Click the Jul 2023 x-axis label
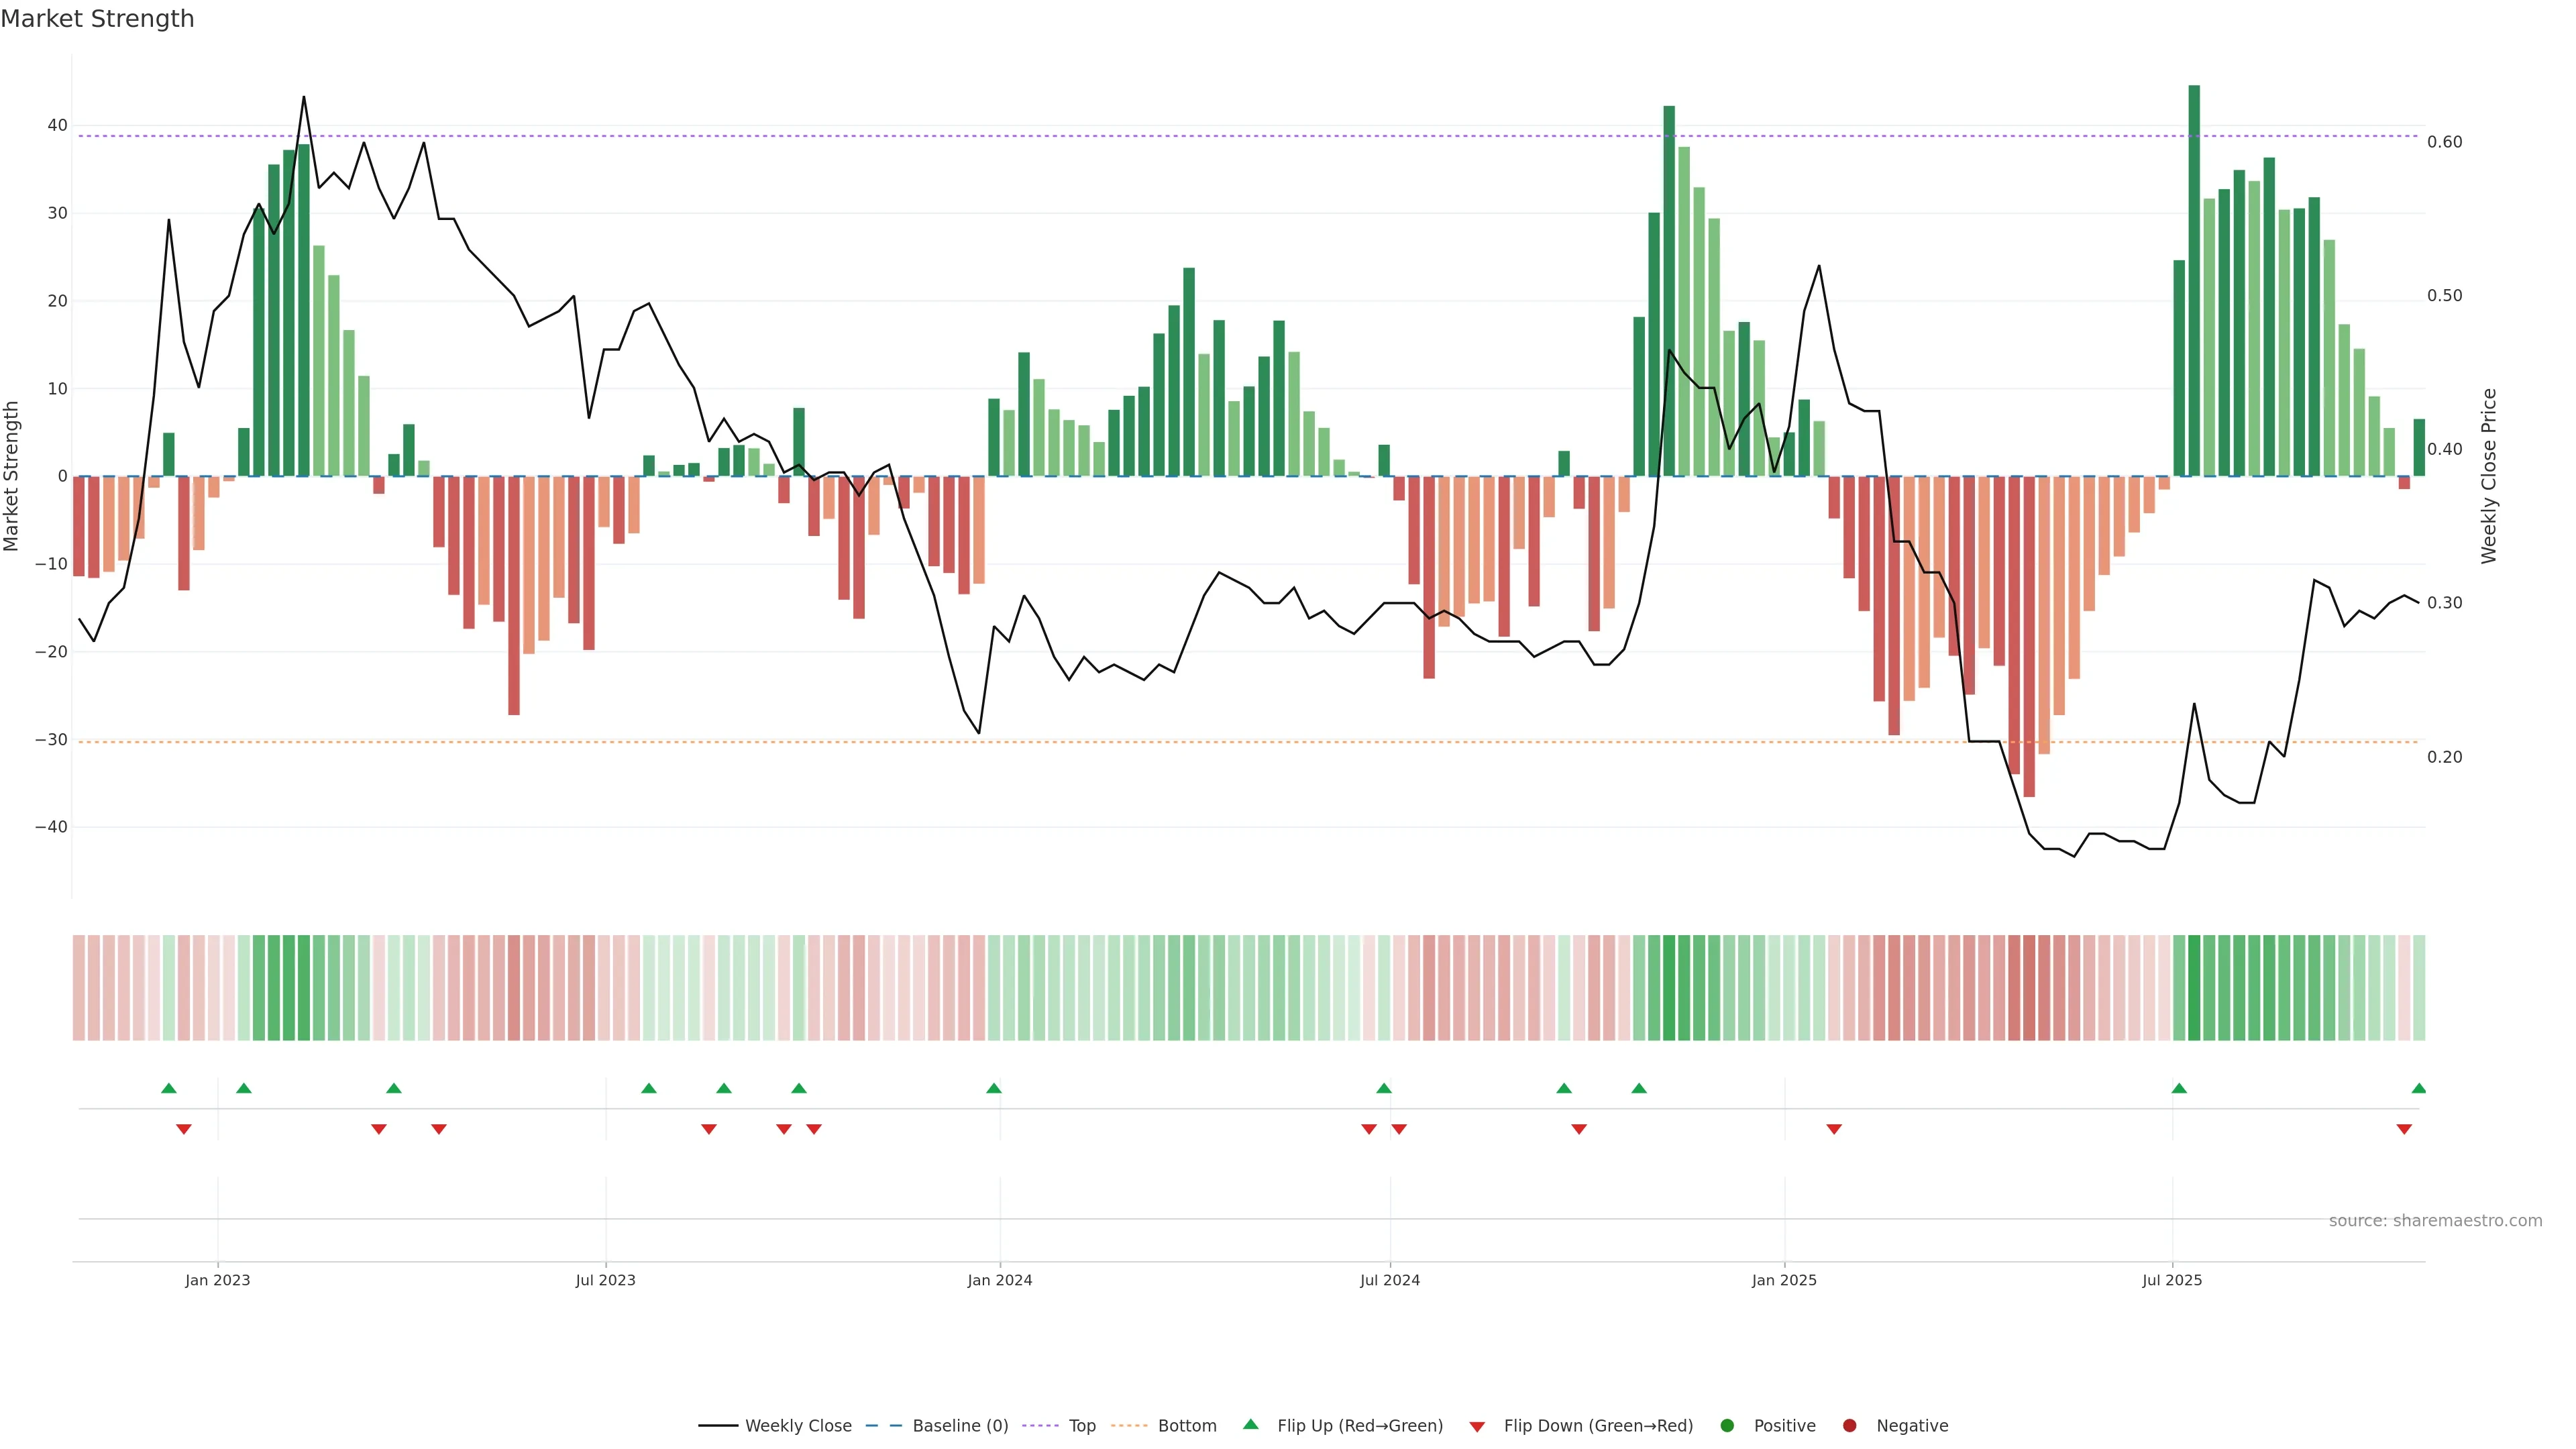Image resolution: width=2576 pixels, height=1449 pixels. 605,1280
